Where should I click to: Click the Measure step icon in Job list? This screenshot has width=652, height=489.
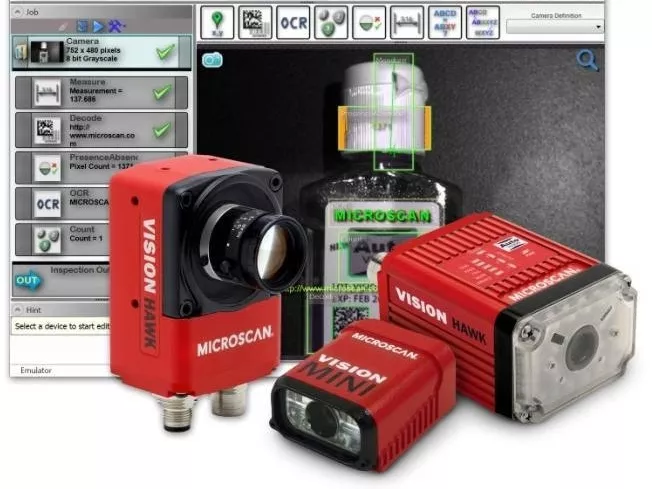coord(47,92)
